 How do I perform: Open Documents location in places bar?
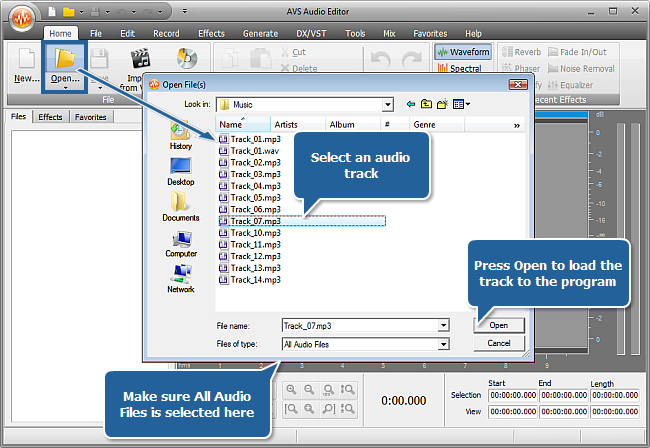point(180,206)
